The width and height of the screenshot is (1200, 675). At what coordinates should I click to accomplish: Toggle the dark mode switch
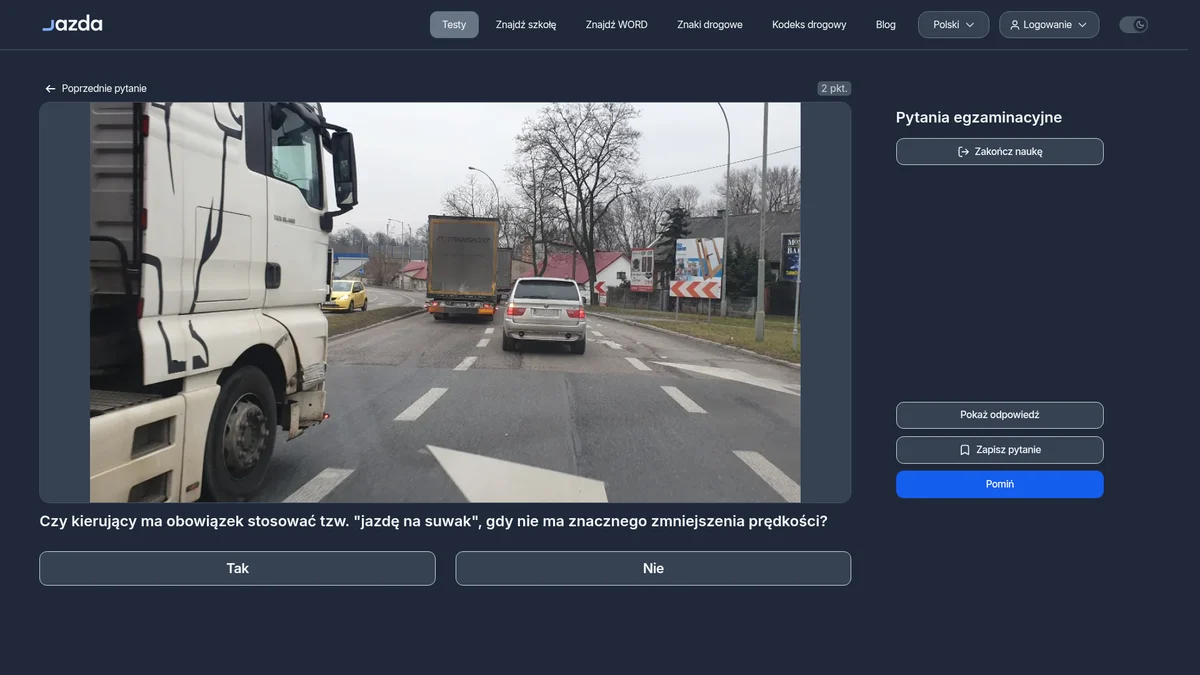click(1133, 25)
